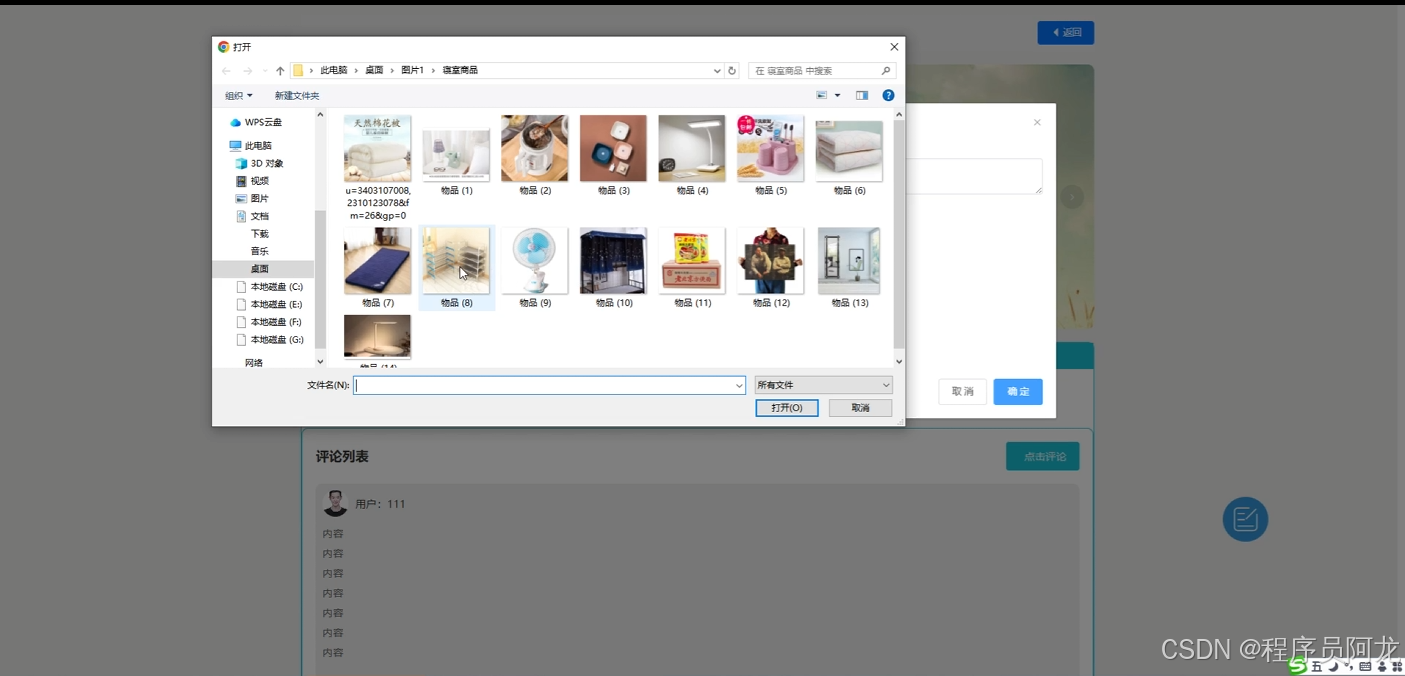
Task: Select thumbnail 物品 (11)
Action: [692, 268]
